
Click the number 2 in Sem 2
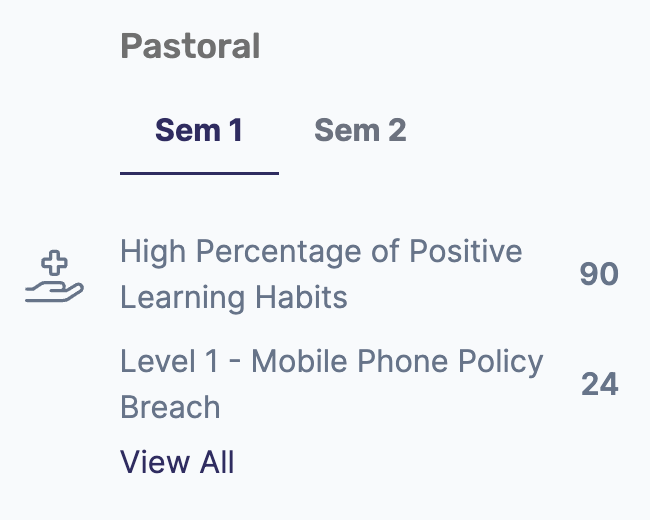[397, 130]
